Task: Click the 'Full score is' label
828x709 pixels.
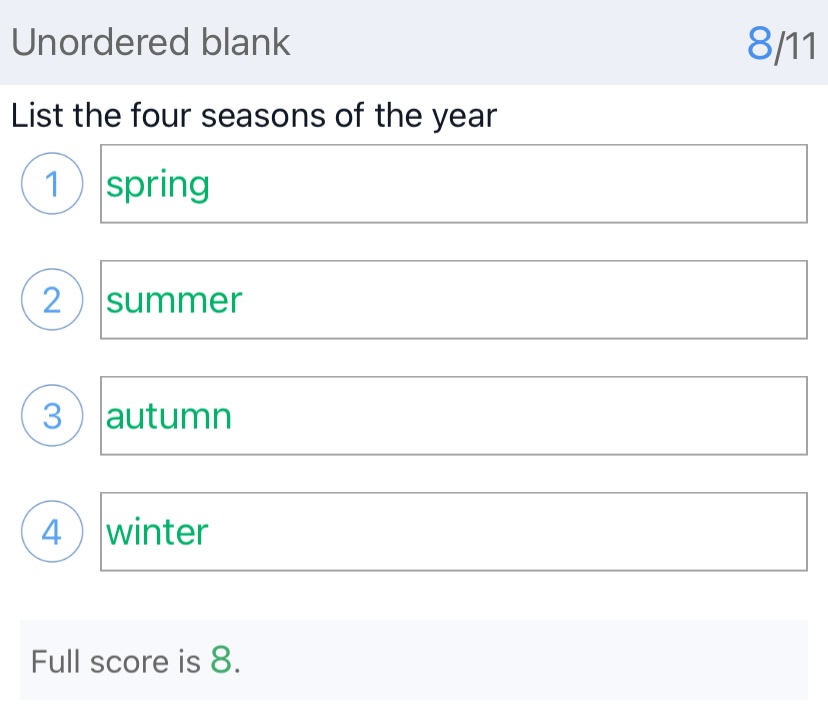Action: (117, 662)
